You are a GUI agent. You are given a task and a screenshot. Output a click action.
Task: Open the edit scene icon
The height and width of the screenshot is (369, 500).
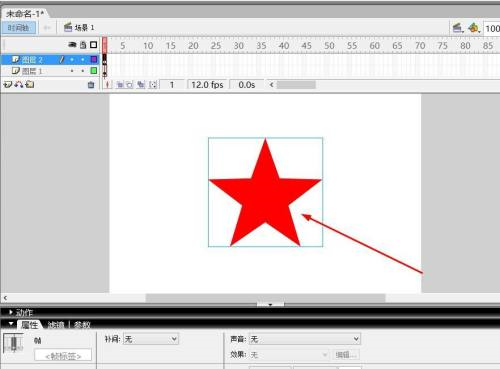(x=458, y=28)
